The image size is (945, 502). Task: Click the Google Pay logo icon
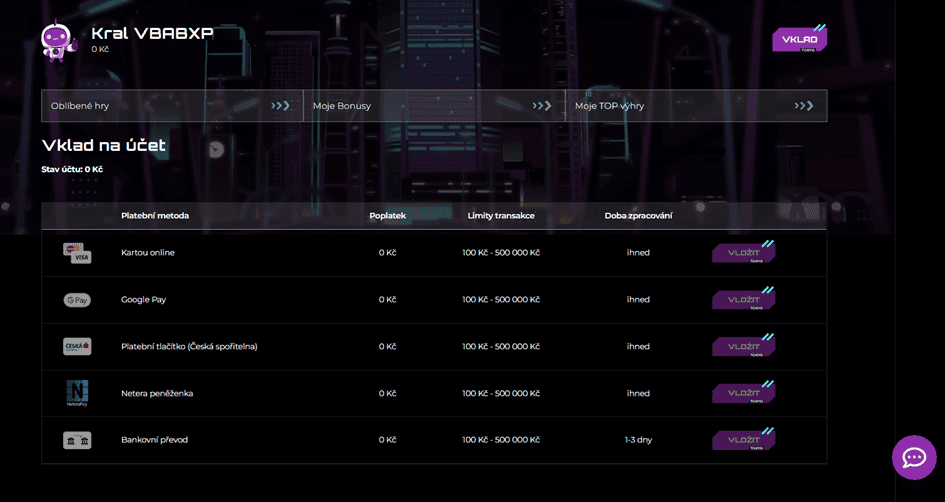click(77, 300)
